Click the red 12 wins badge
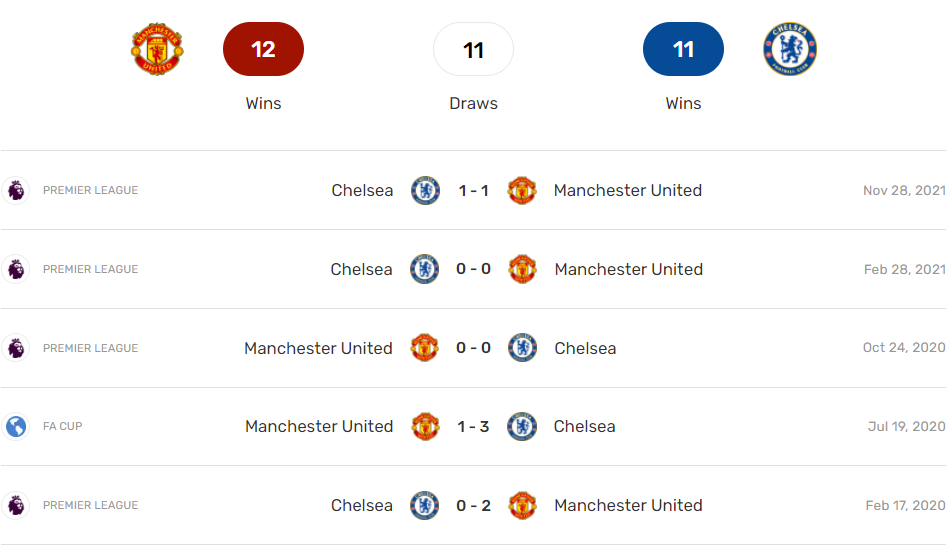 tap(263, 50)
